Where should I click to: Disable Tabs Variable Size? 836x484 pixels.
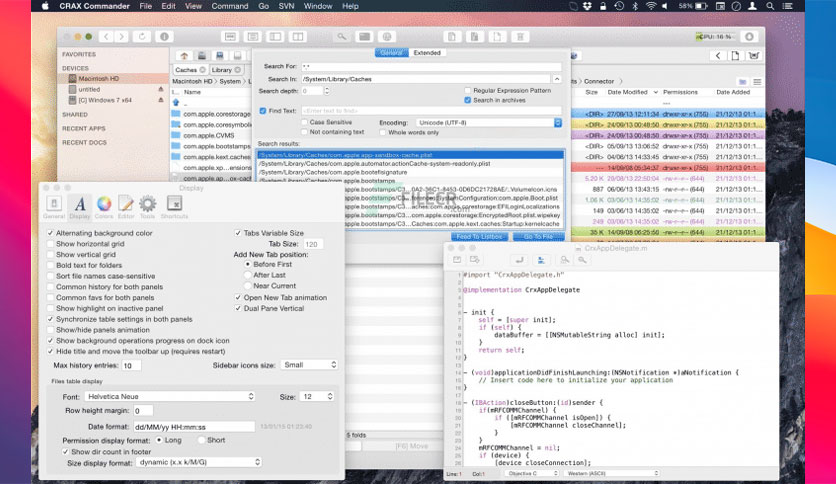tap(238, 233)
